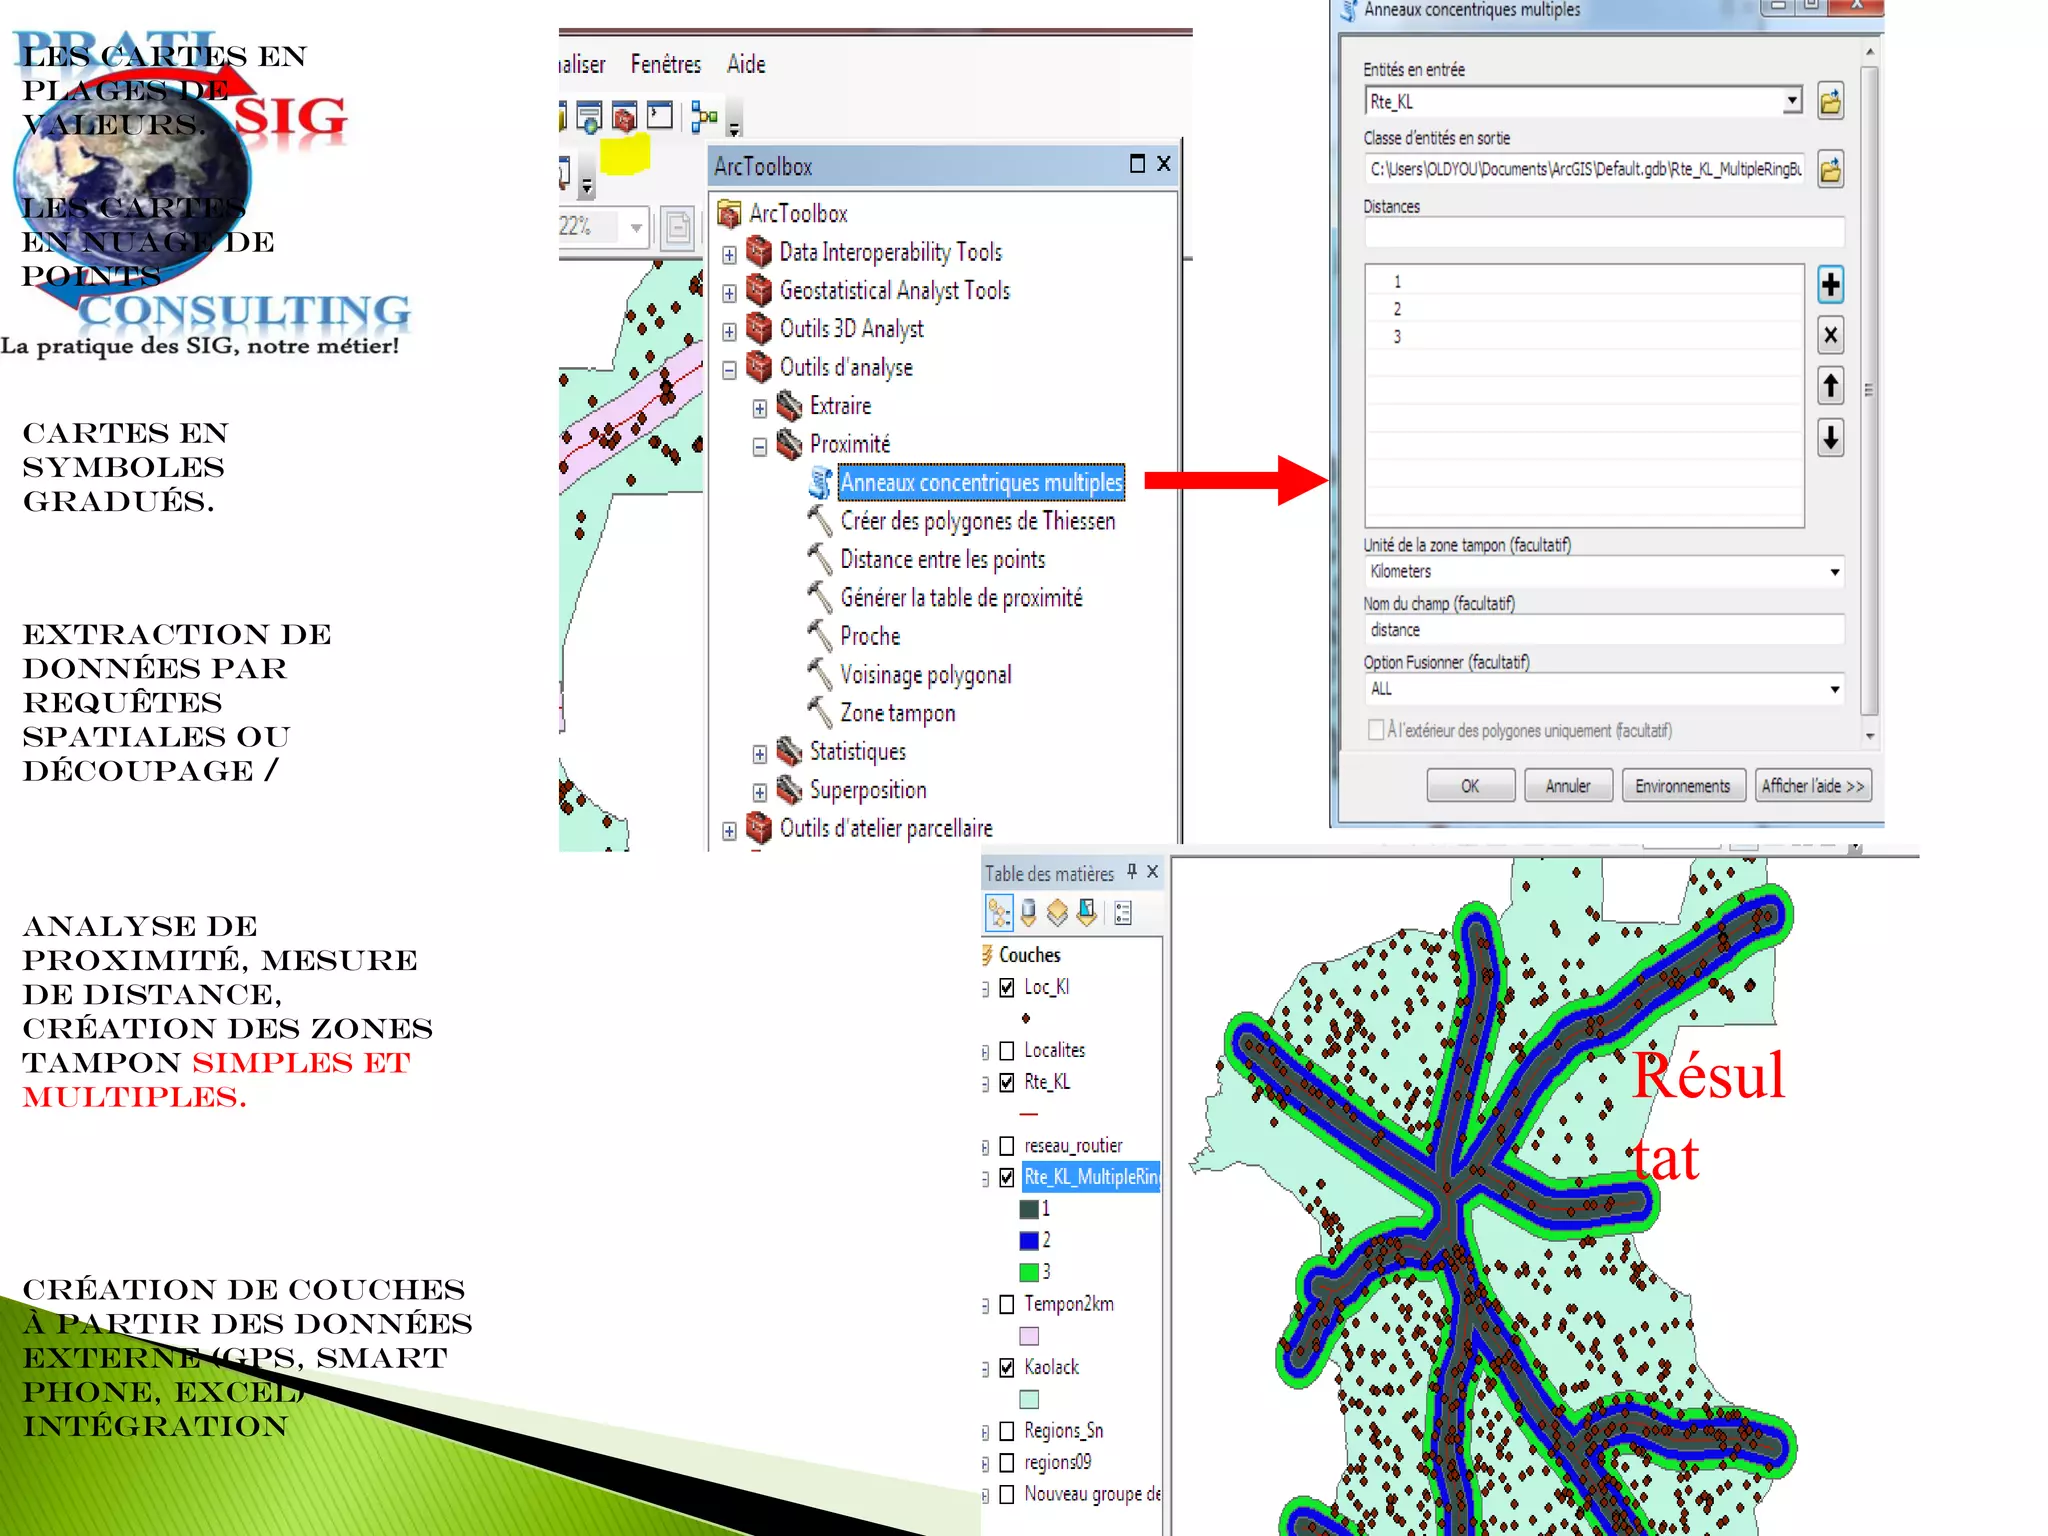
Task: Browse folder icon for input features
Action: point(1829,102)
